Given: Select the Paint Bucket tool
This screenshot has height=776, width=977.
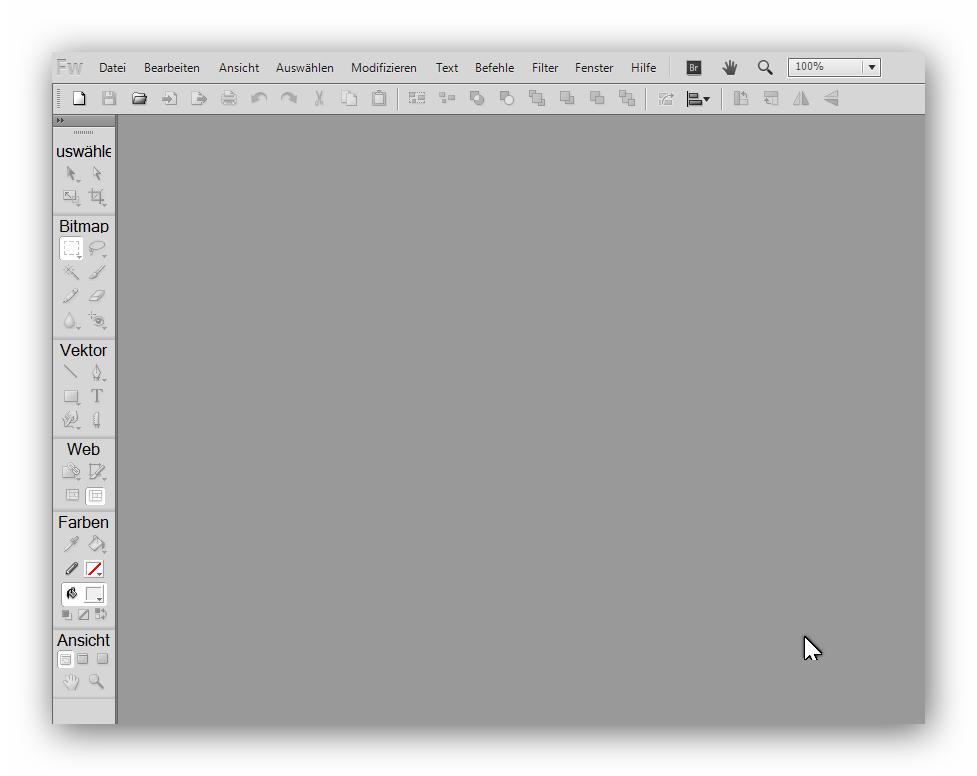Looking at the screenshot, I should click(97, 545).
